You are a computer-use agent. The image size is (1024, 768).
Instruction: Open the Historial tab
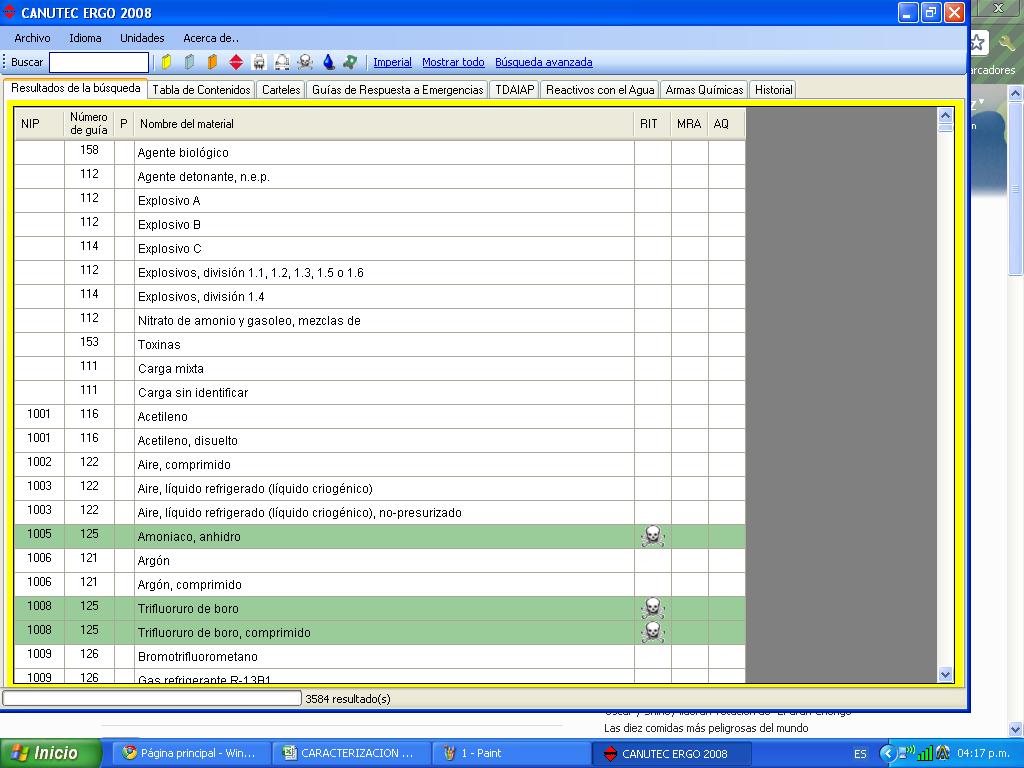tap(773, 89)
